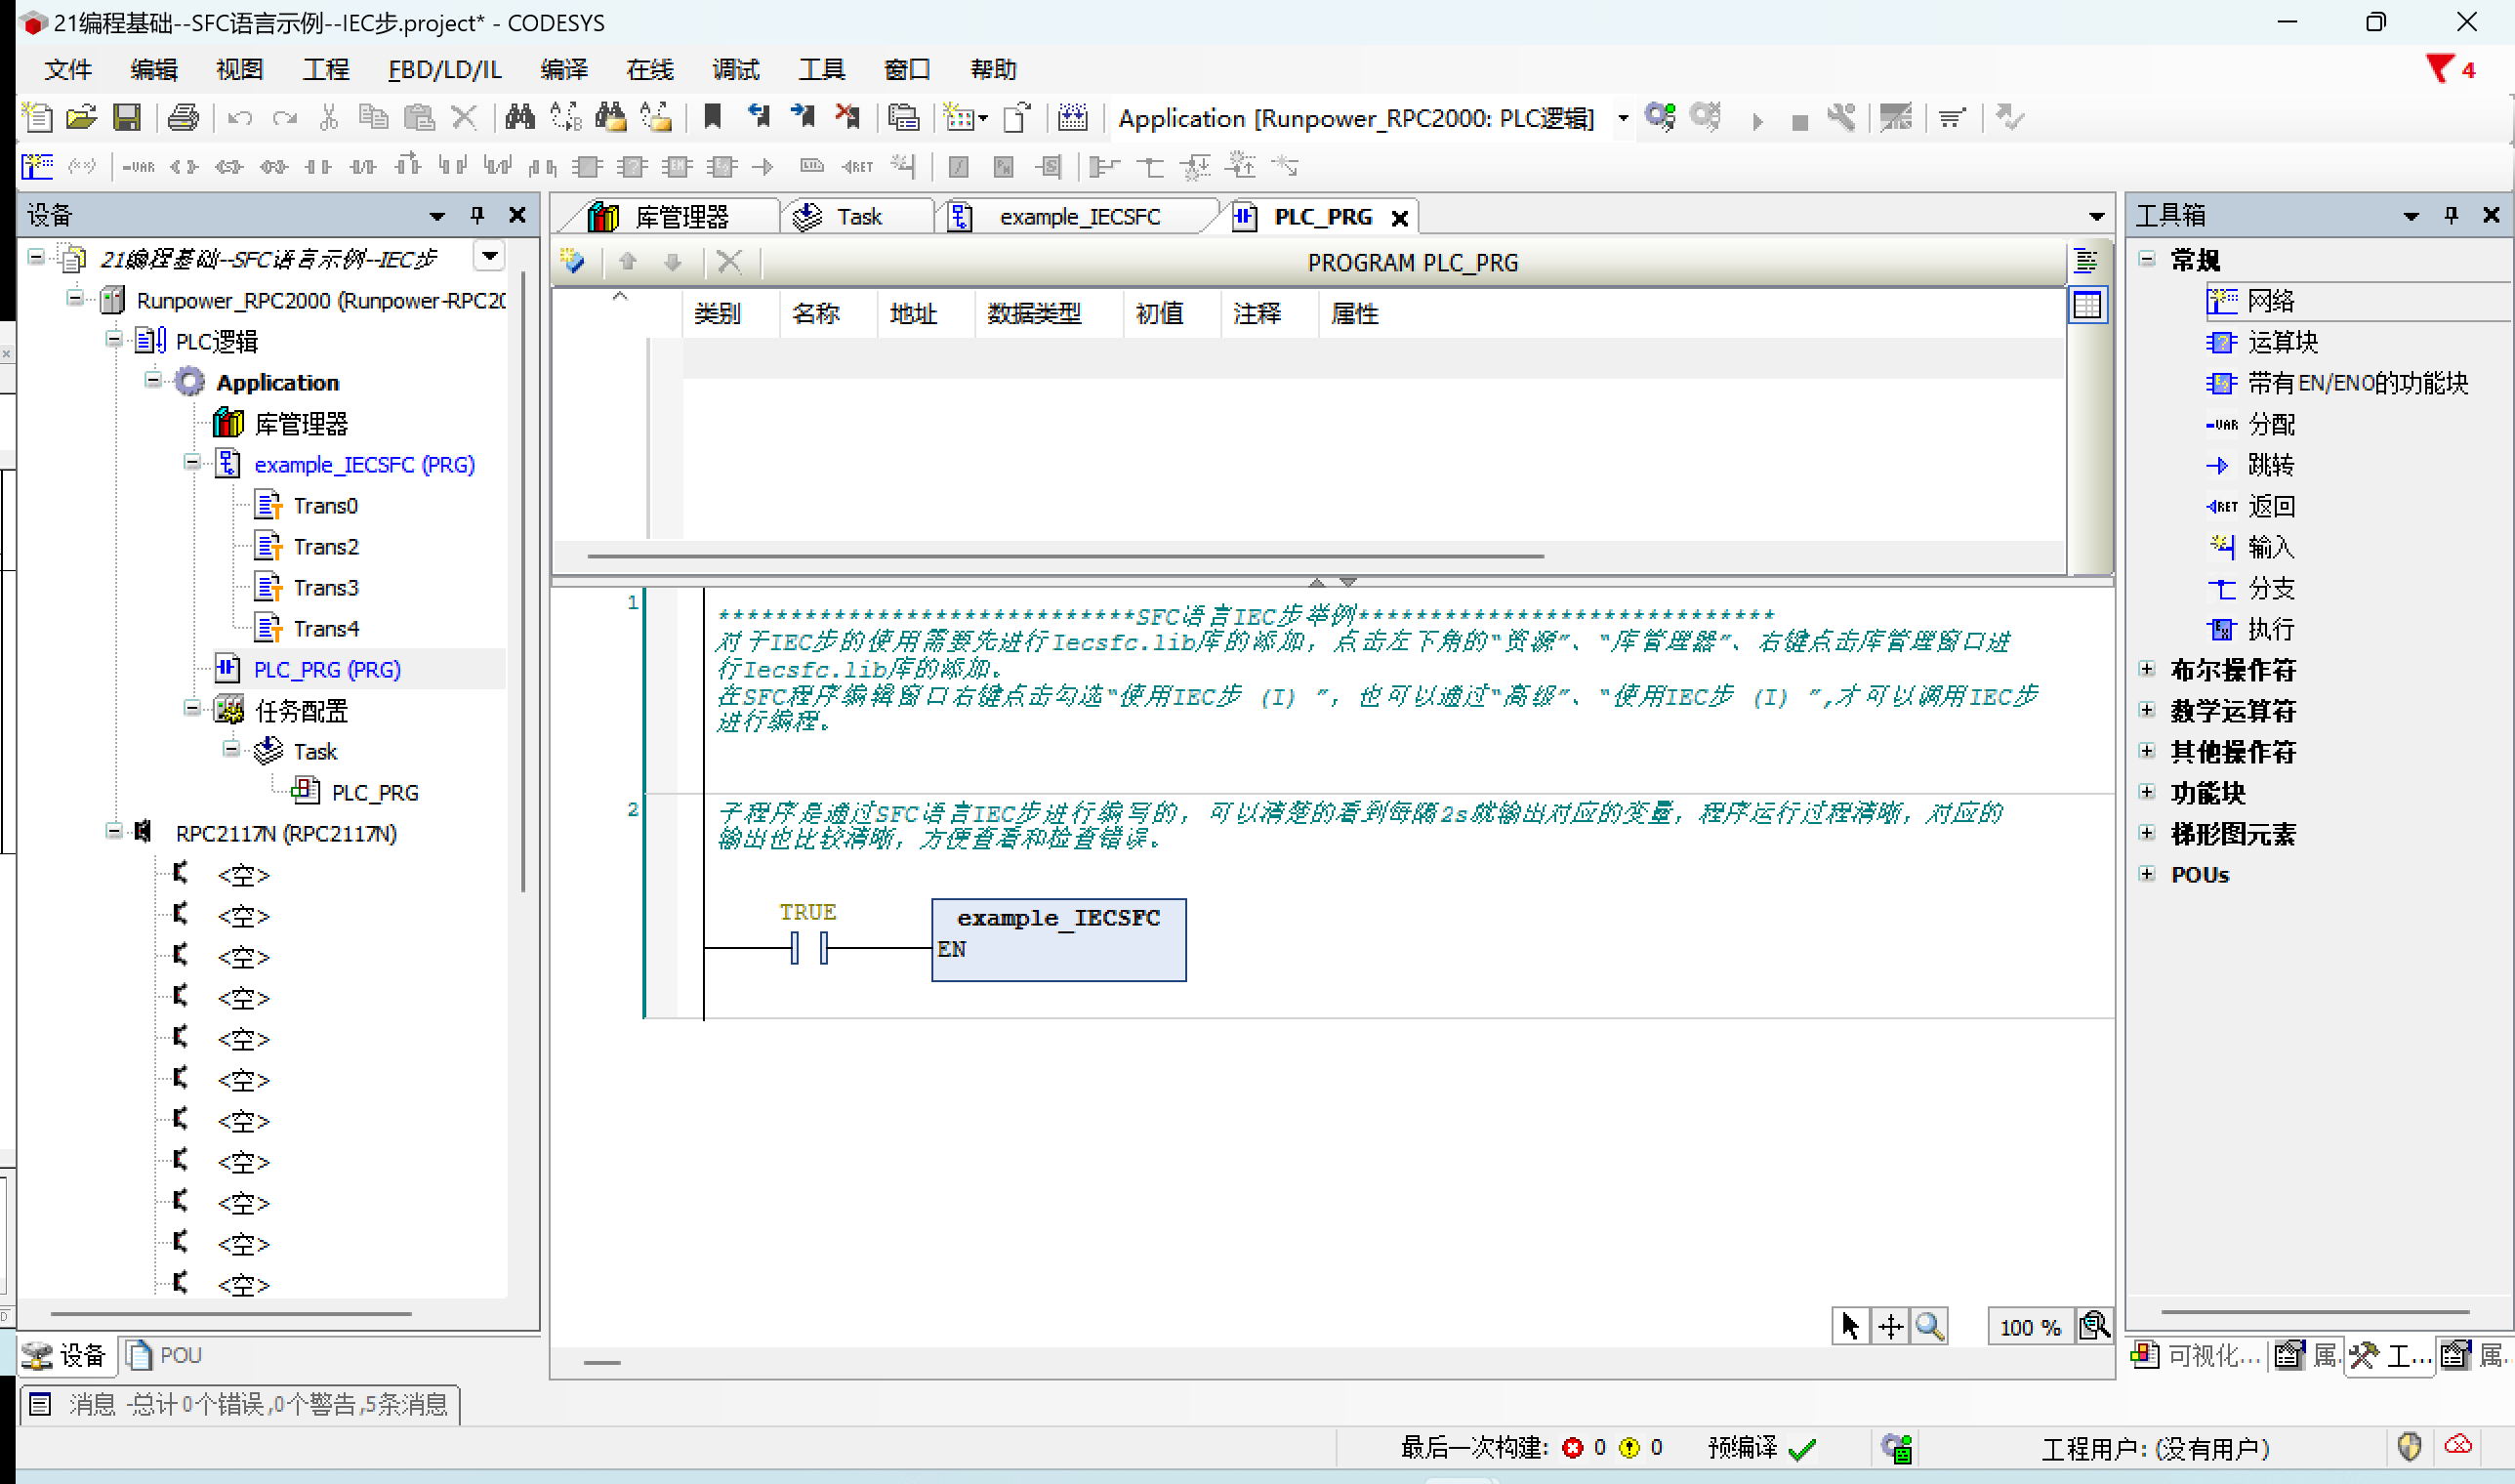This screenshot has height=1484, width=2515.
Task: Switch to the POU bottom tab
Action: (165, 1355)
